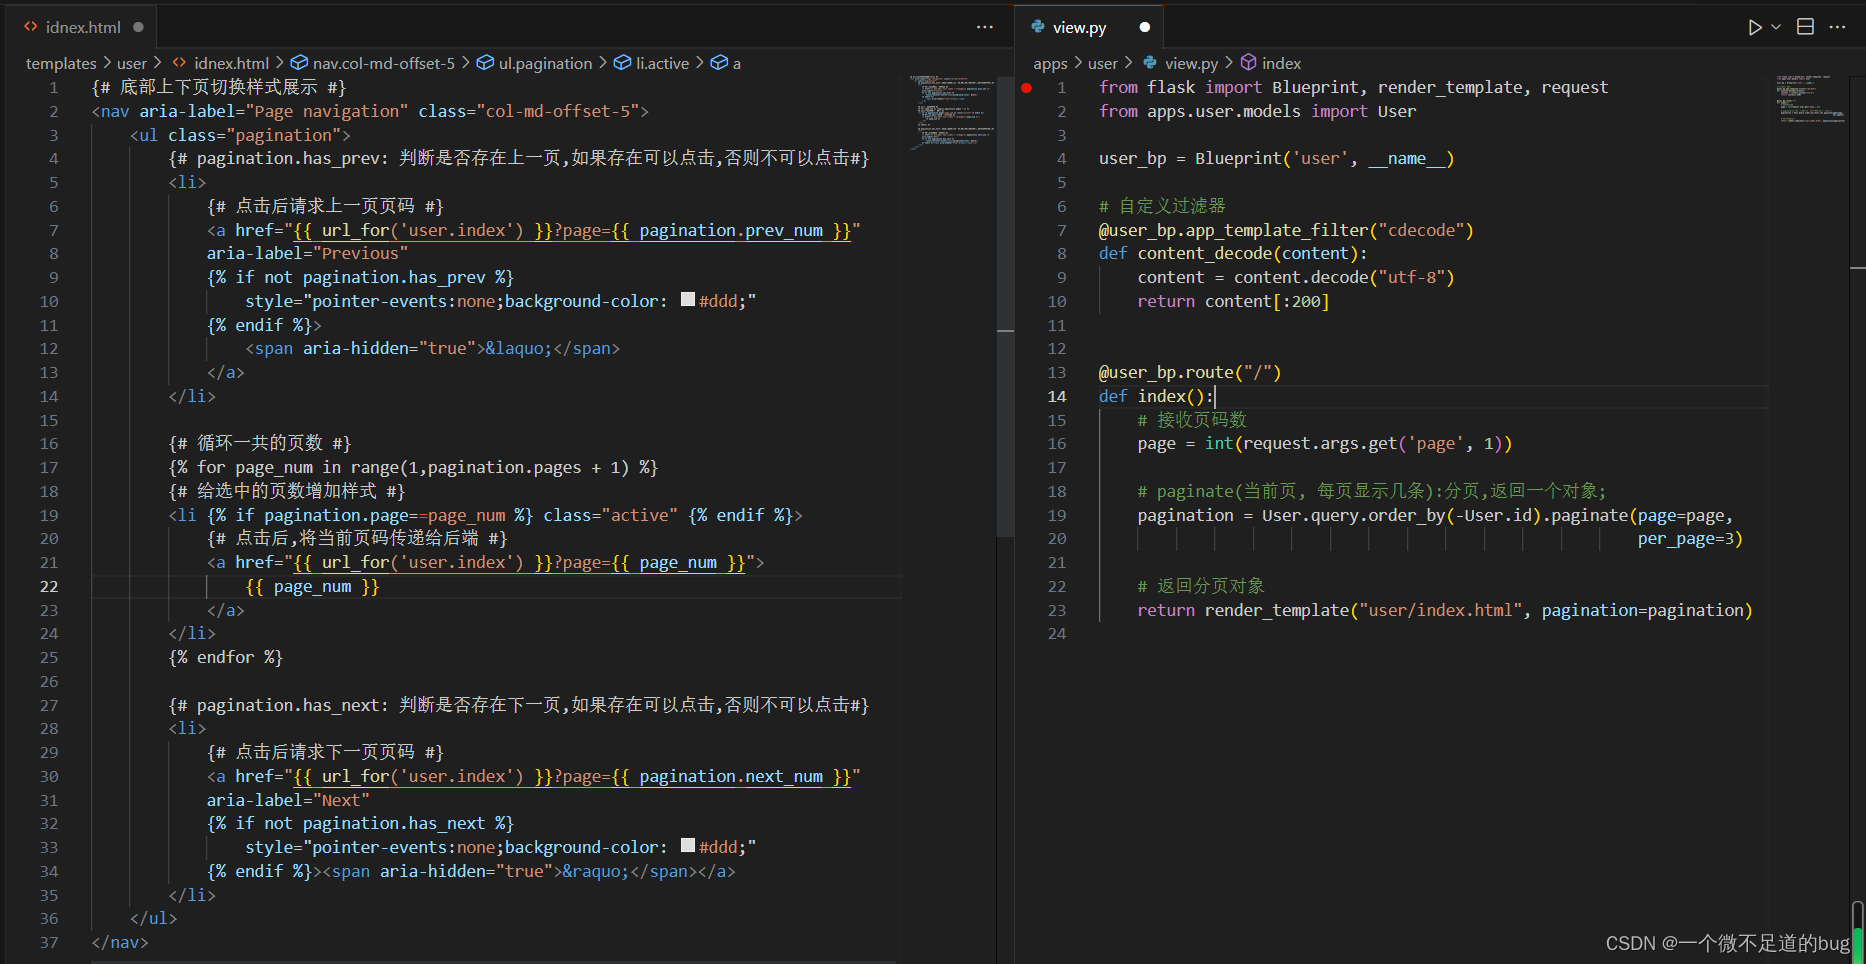1866x964 pixels.
Task: Click 'Blueprint' in user_bp assignment line
Action: [x=1238, y=158]
